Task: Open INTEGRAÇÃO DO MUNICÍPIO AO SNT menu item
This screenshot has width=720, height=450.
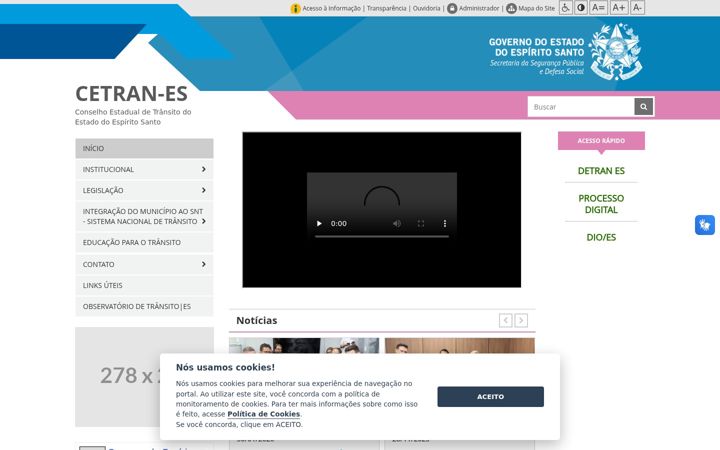Action: point(143,216)
